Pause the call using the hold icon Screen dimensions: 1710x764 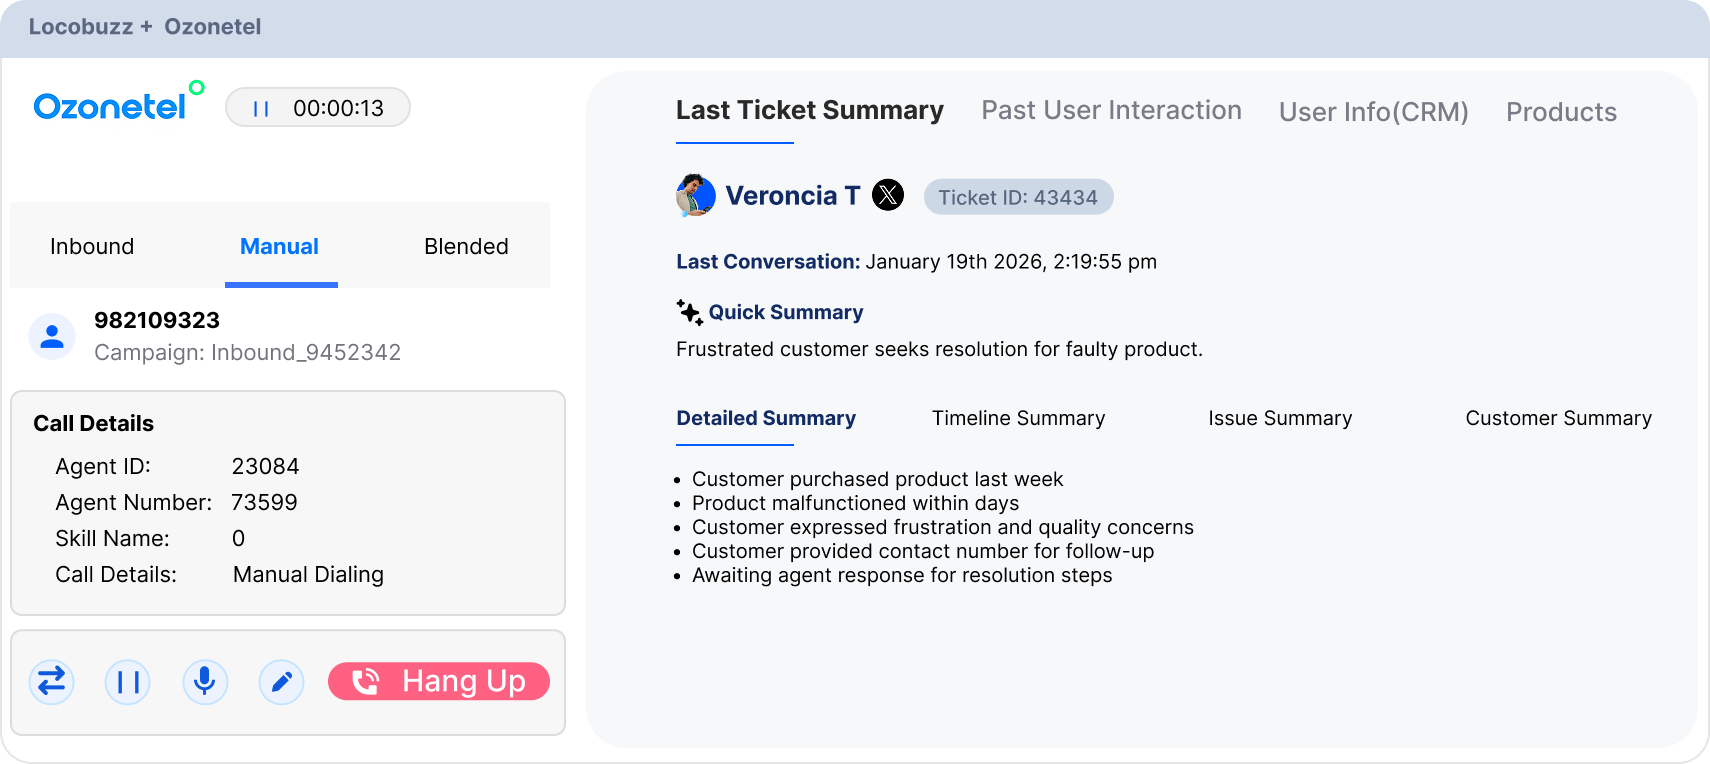(x=128, y=682)
